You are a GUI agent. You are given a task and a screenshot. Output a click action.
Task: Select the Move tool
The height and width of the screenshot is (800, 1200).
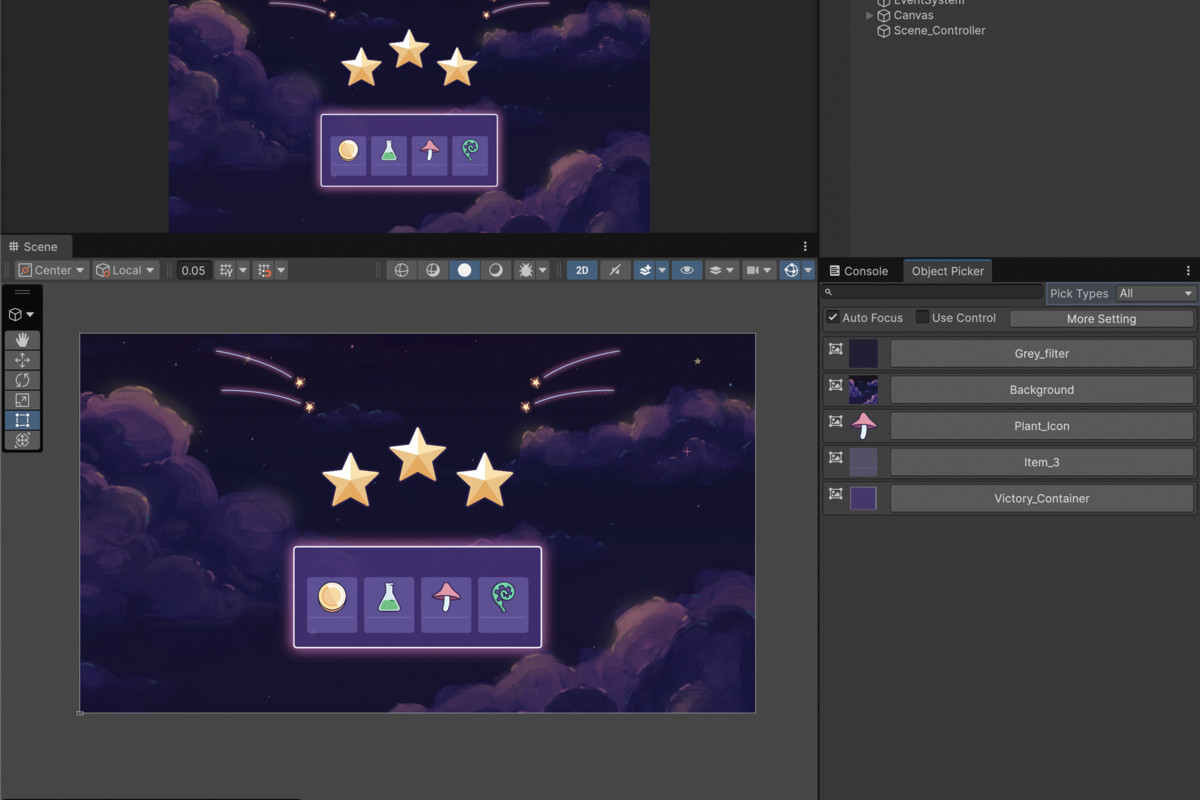(x=22, y=360)
